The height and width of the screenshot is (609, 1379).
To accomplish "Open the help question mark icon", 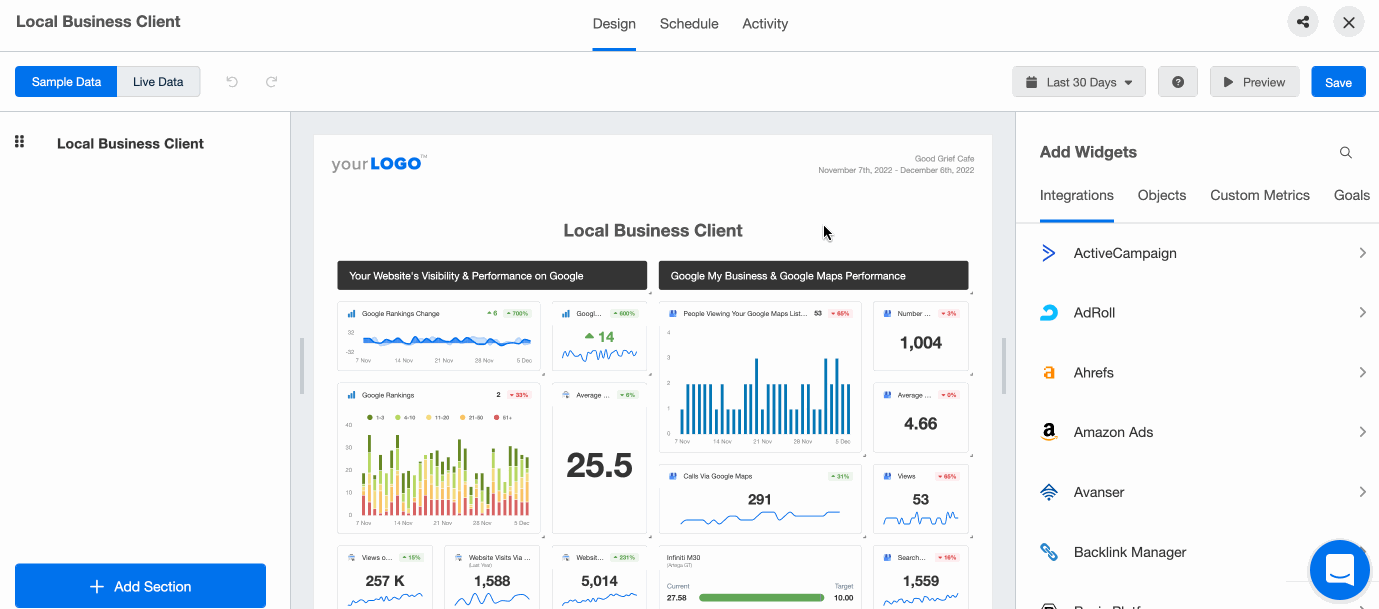I will pos(1177,81).
